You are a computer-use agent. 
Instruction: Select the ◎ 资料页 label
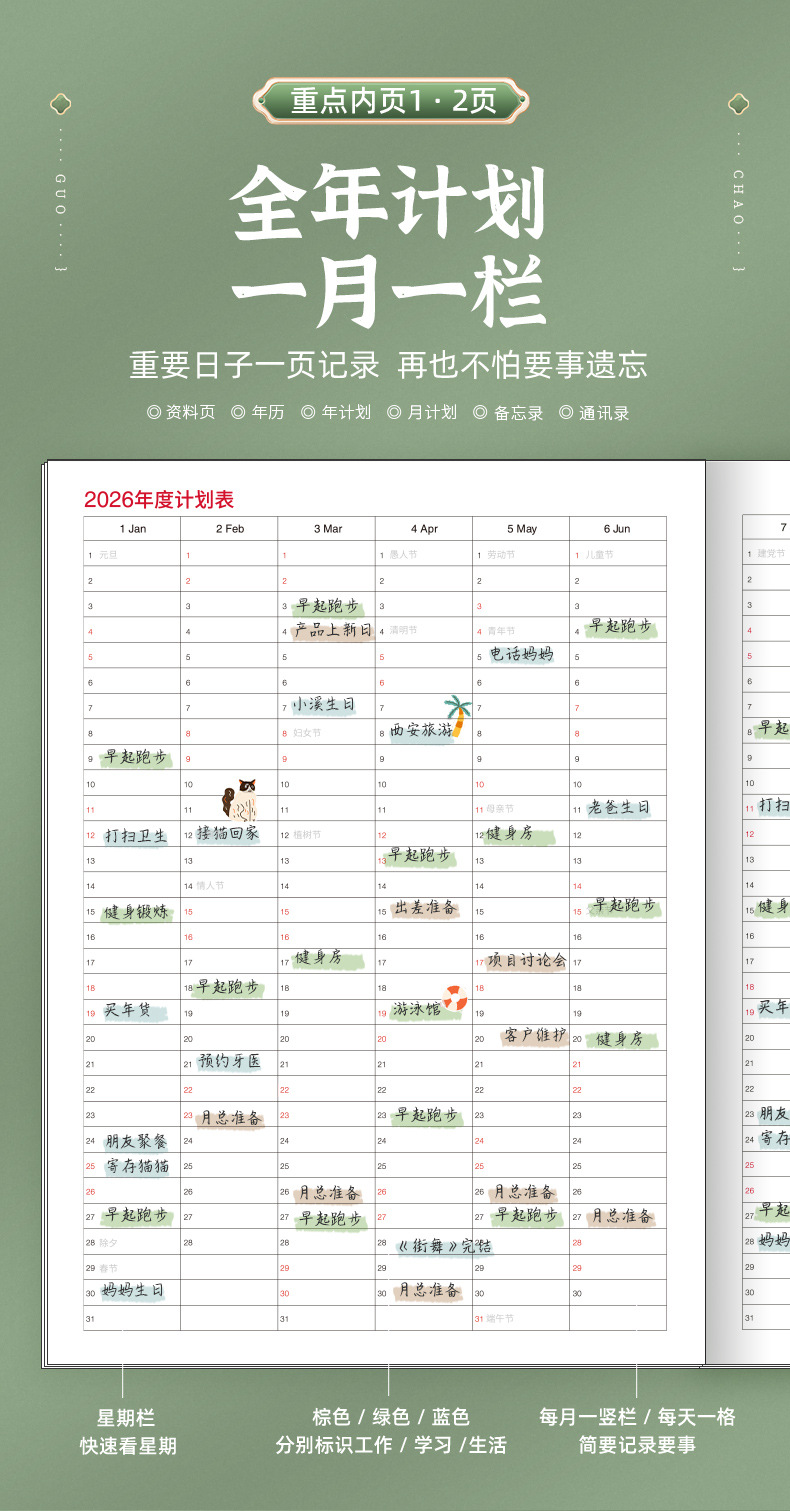coord(181,412)
